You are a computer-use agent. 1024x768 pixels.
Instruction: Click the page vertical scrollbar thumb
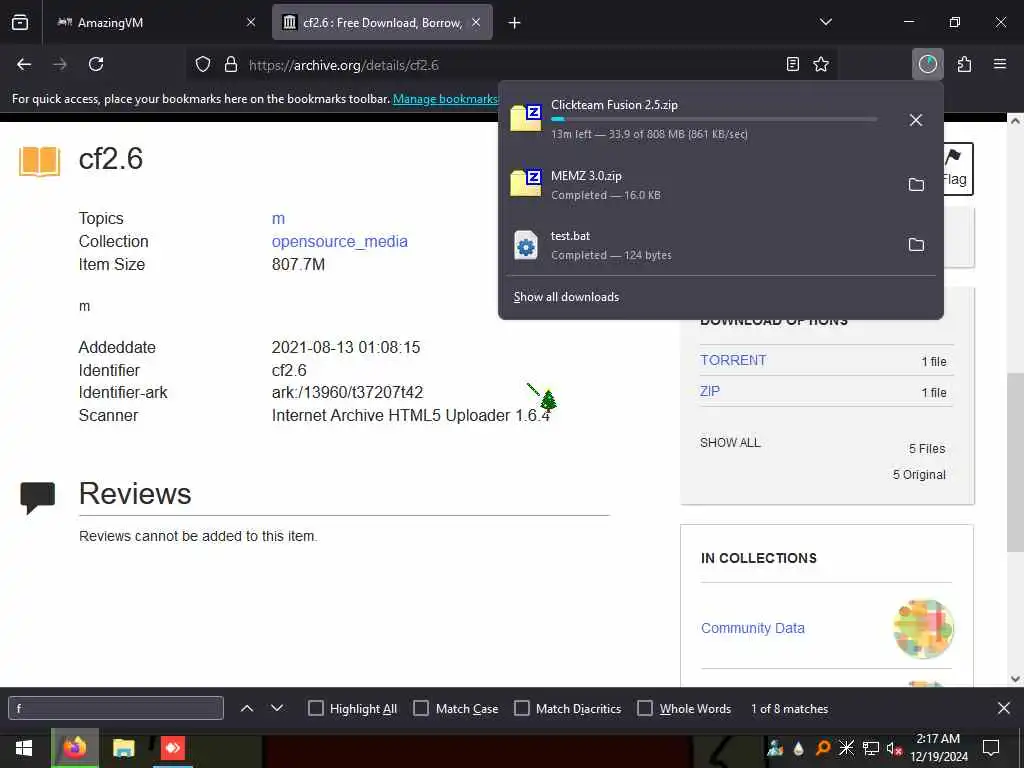1015,462
